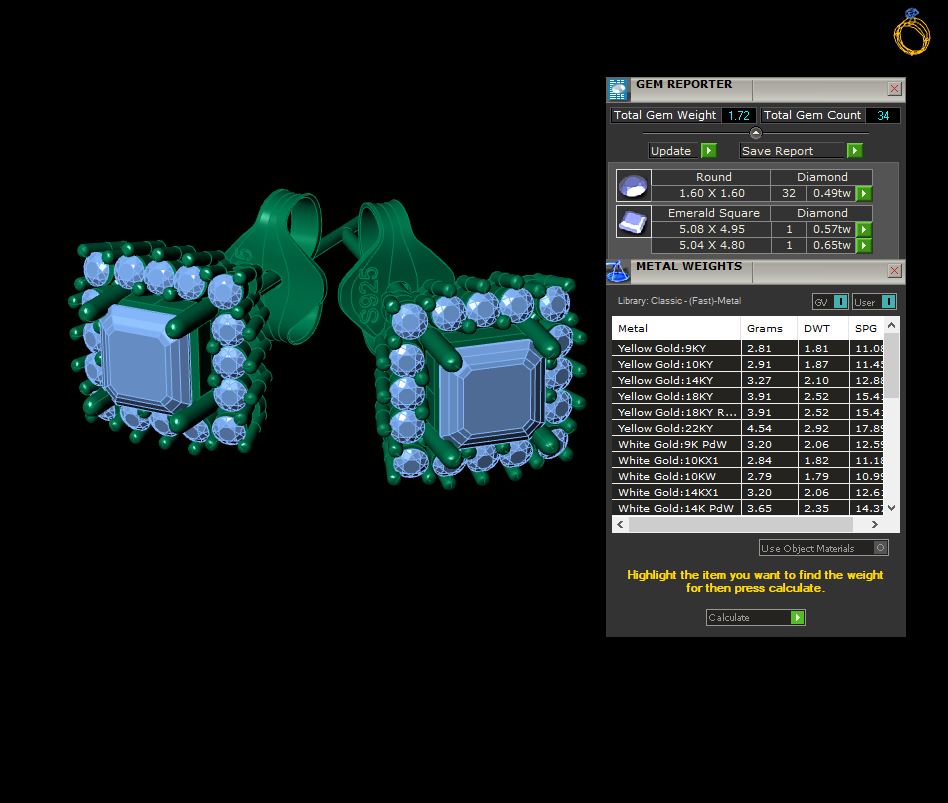Image resolution: width=948 pixels, height=803 pixels.
Task: Select Yellow Gold:14KY row
Action: pyautogui.click(x=747, y=380)
